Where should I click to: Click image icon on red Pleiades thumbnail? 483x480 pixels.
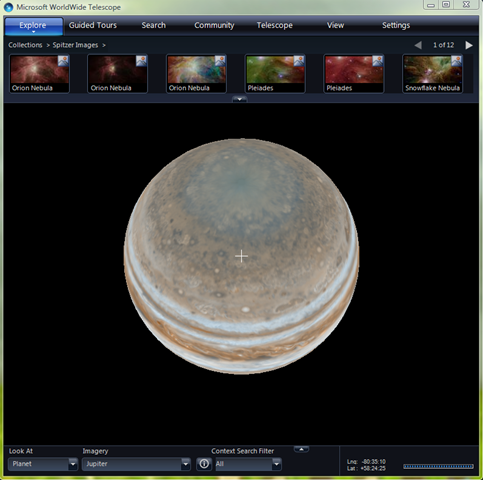coord(378,61)
